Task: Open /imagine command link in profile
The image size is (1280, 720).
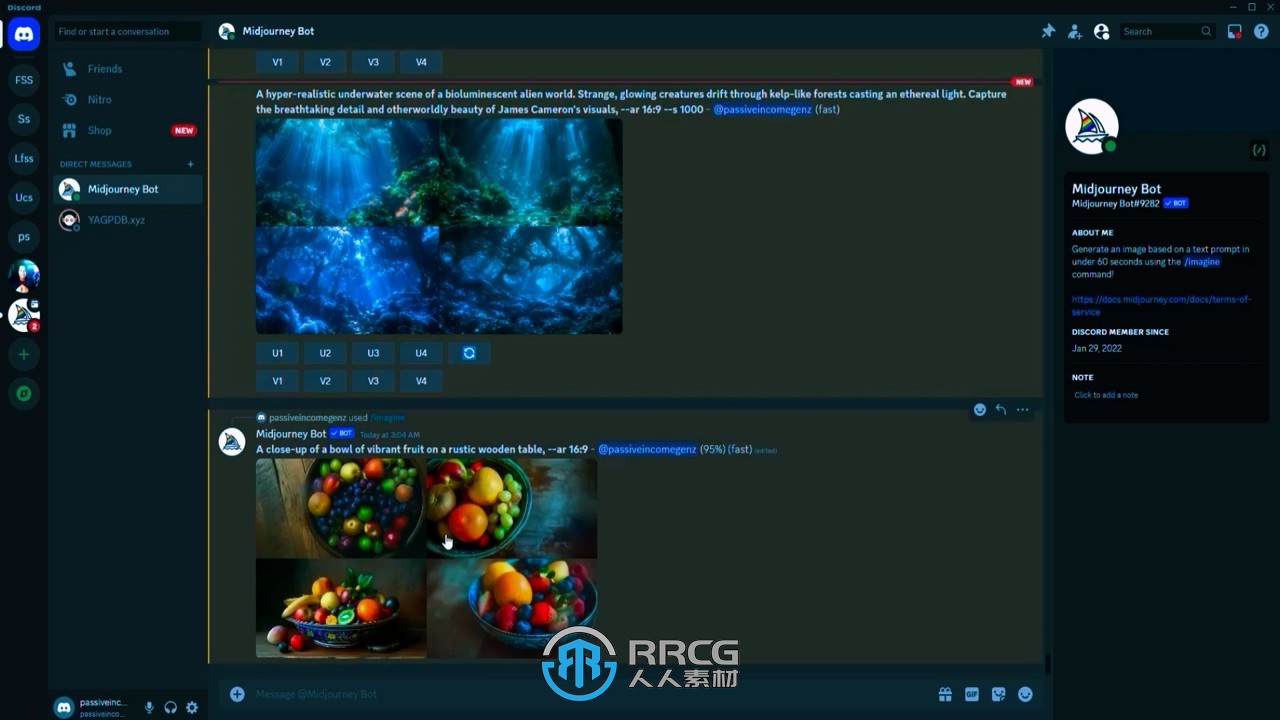Action: (x=1202, y=262)
